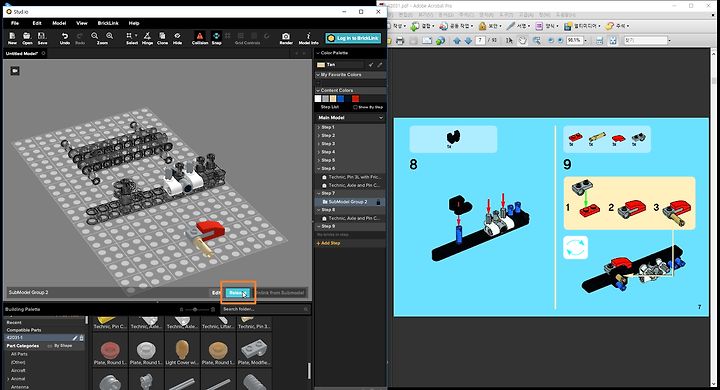
Task: Activate the Hinge tool
Action: coord(147,38)
